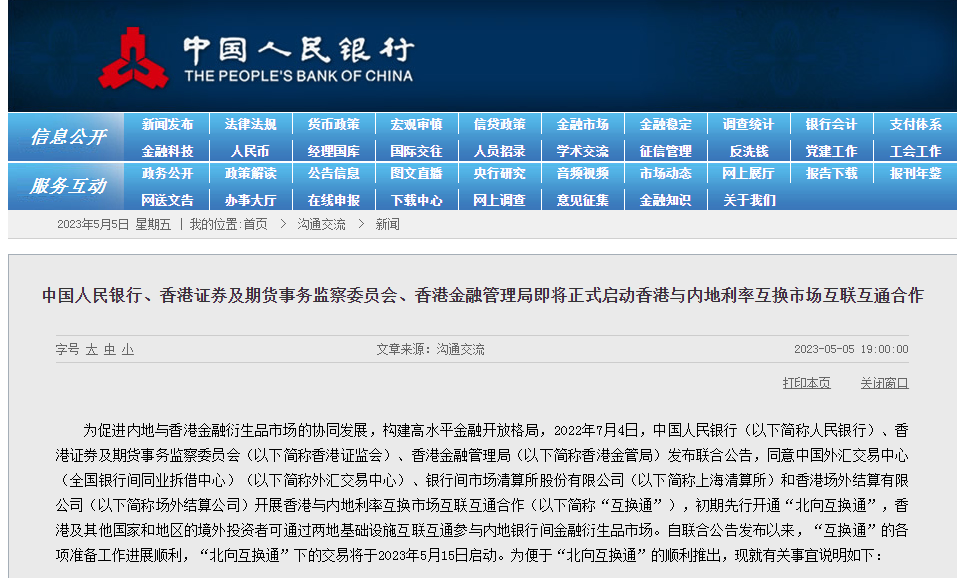Click the timestamp 2023-05-05 19:00:00
Screen dimensions: 957x578
click(x=851, y=349)
